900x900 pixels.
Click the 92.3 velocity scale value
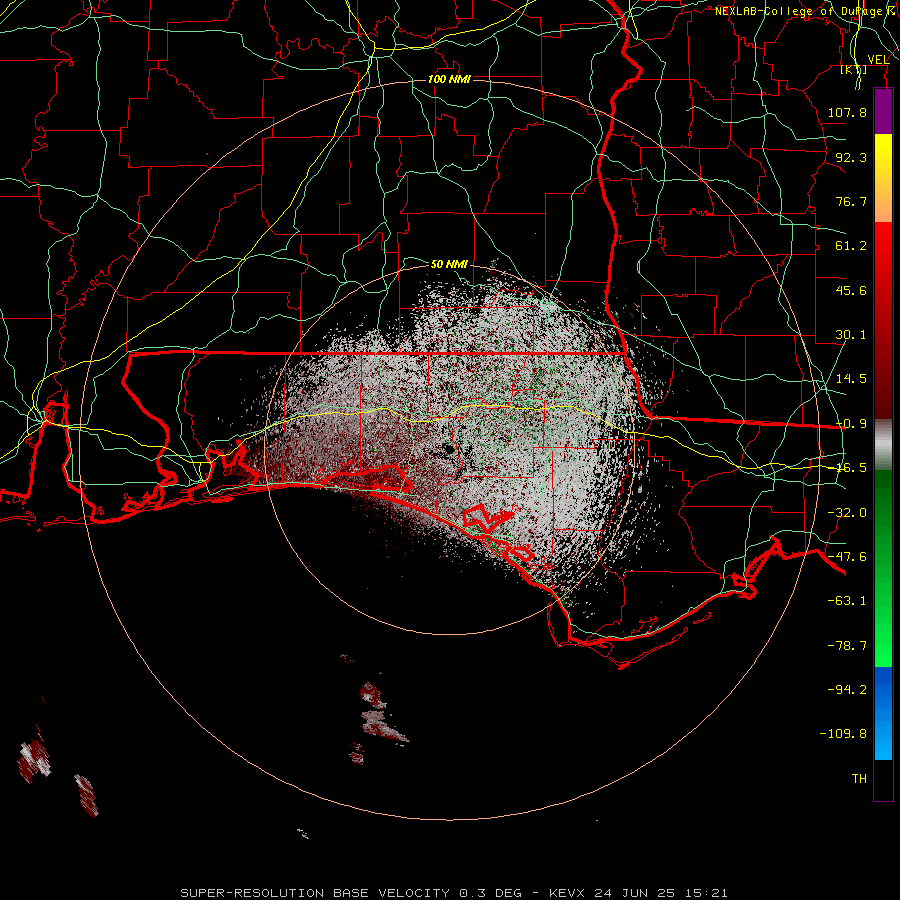[x=851, y=157]
